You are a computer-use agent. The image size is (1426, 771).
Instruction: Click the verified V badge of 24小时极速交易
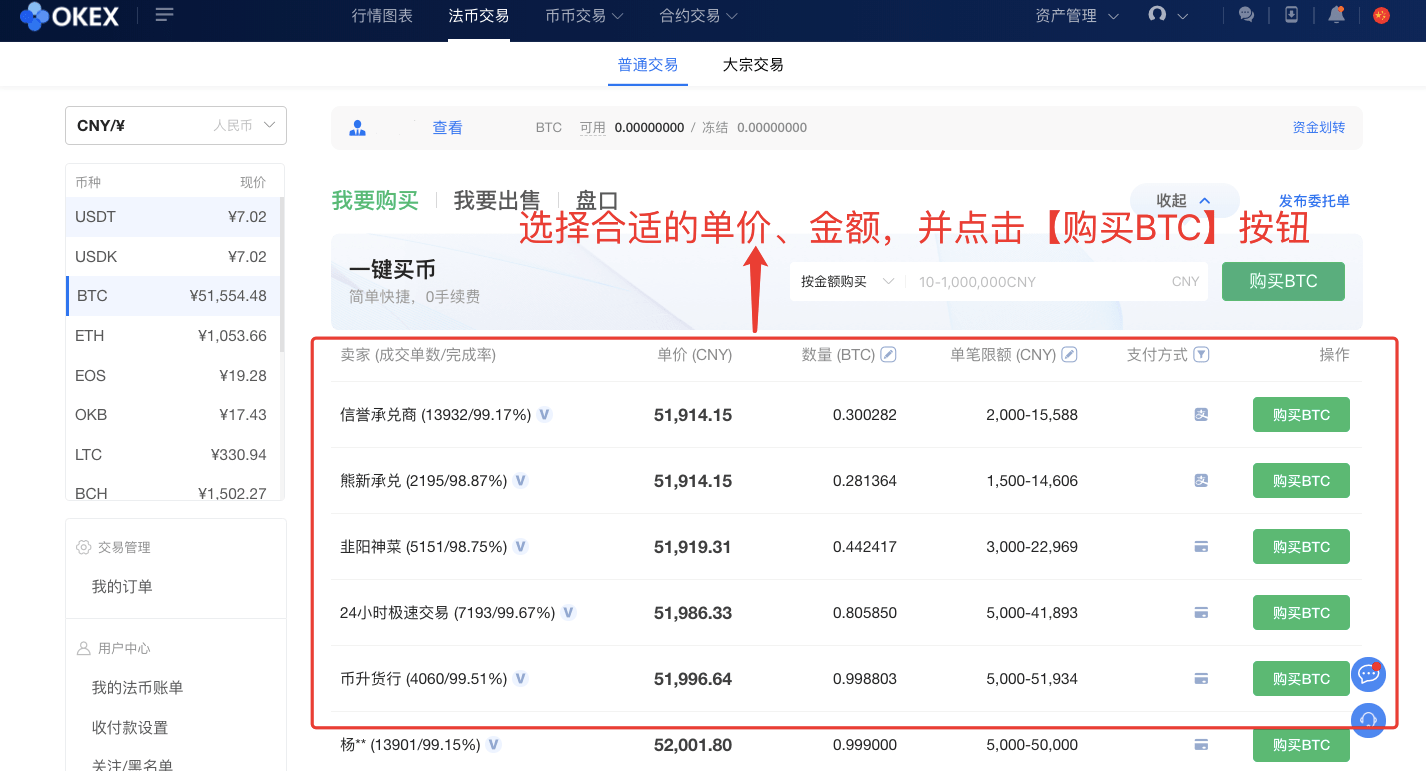click(568, 612)
